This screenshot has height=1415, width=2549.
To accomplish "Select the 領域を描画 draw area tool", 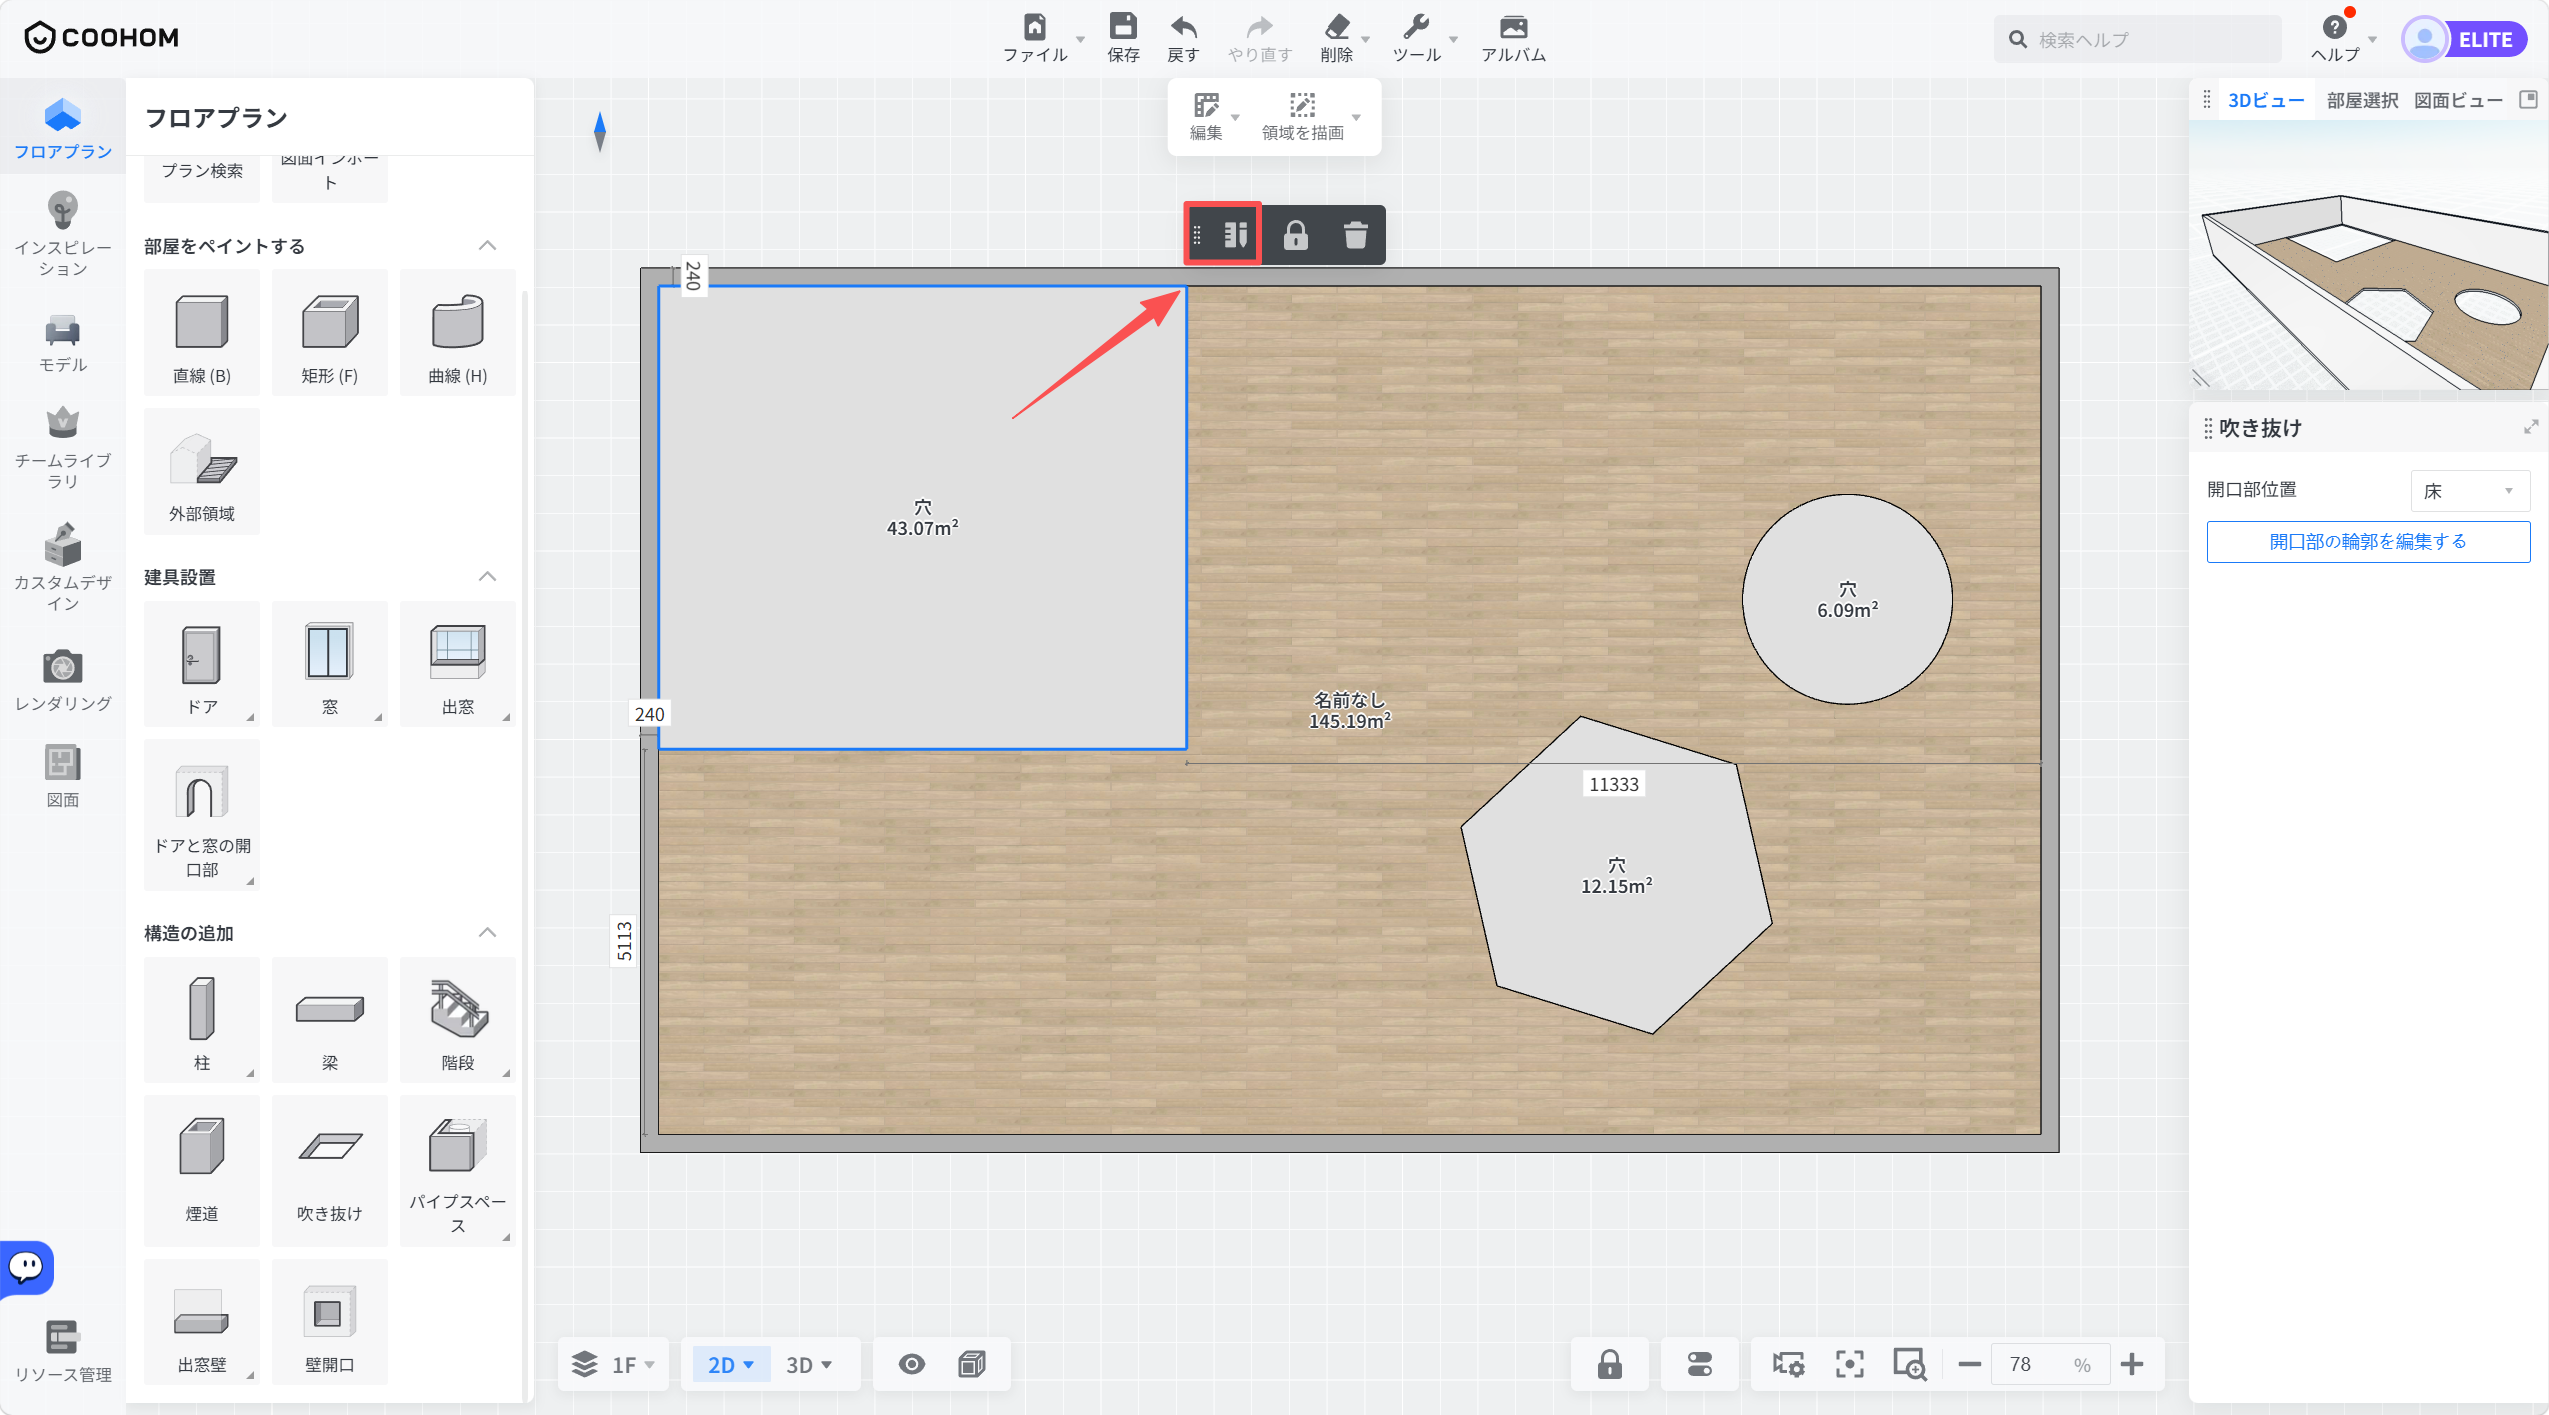I will (1302, 106).
